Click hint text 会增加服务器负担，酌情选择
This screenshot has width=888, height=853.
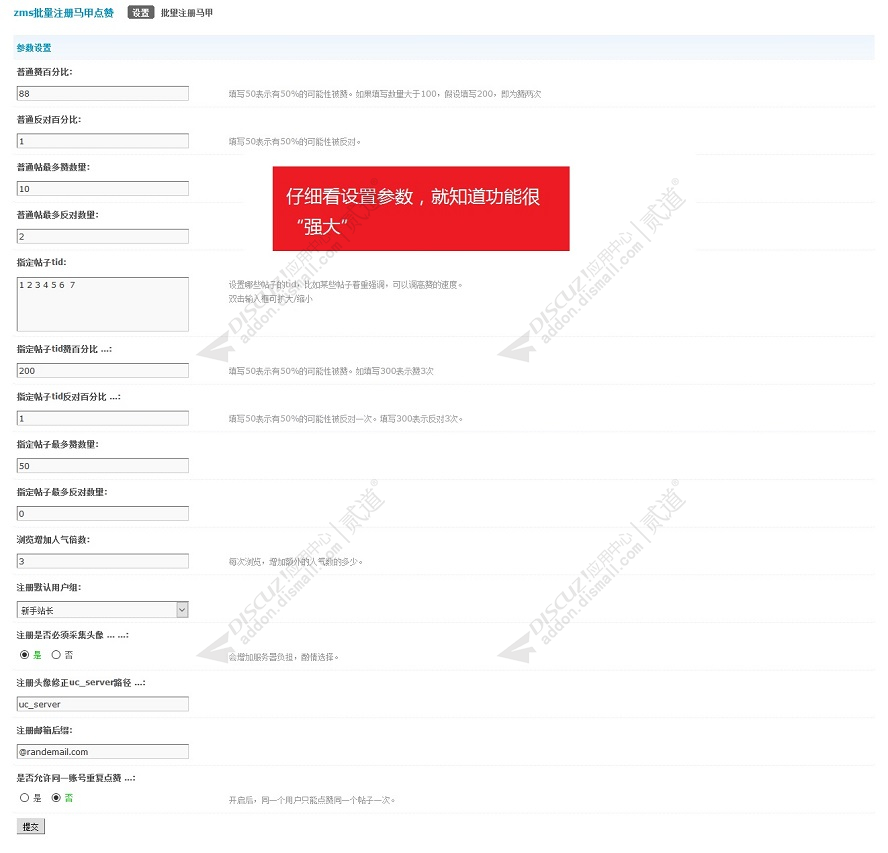[x=284, y=657]
